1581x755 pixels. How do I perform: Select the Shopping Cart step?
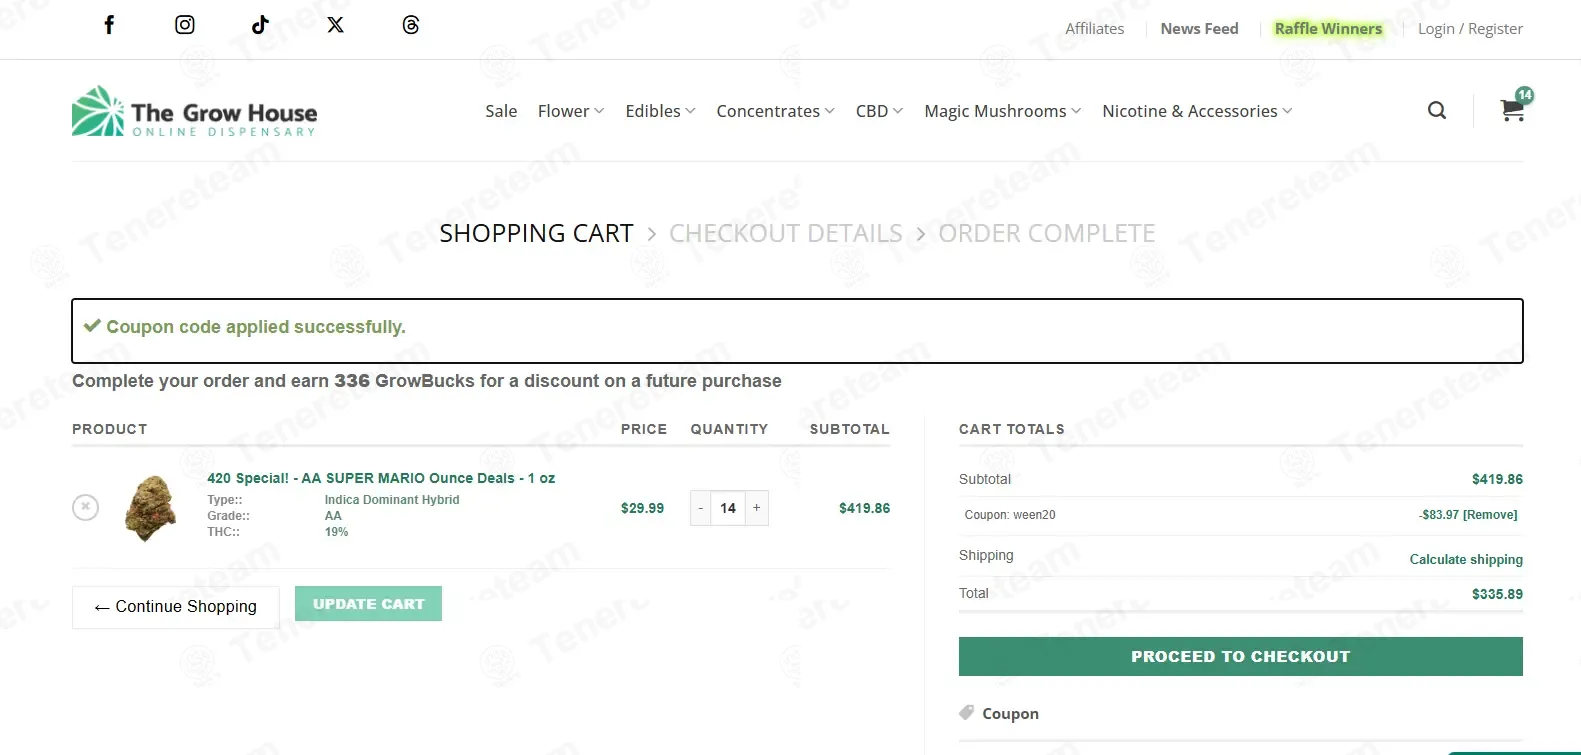tap(537, 233)
